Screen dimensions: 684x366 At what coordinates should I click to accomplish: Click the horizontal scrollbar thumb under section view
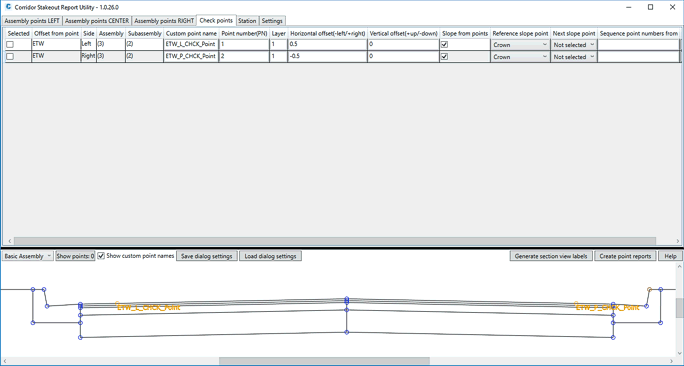tap(324, 361)
